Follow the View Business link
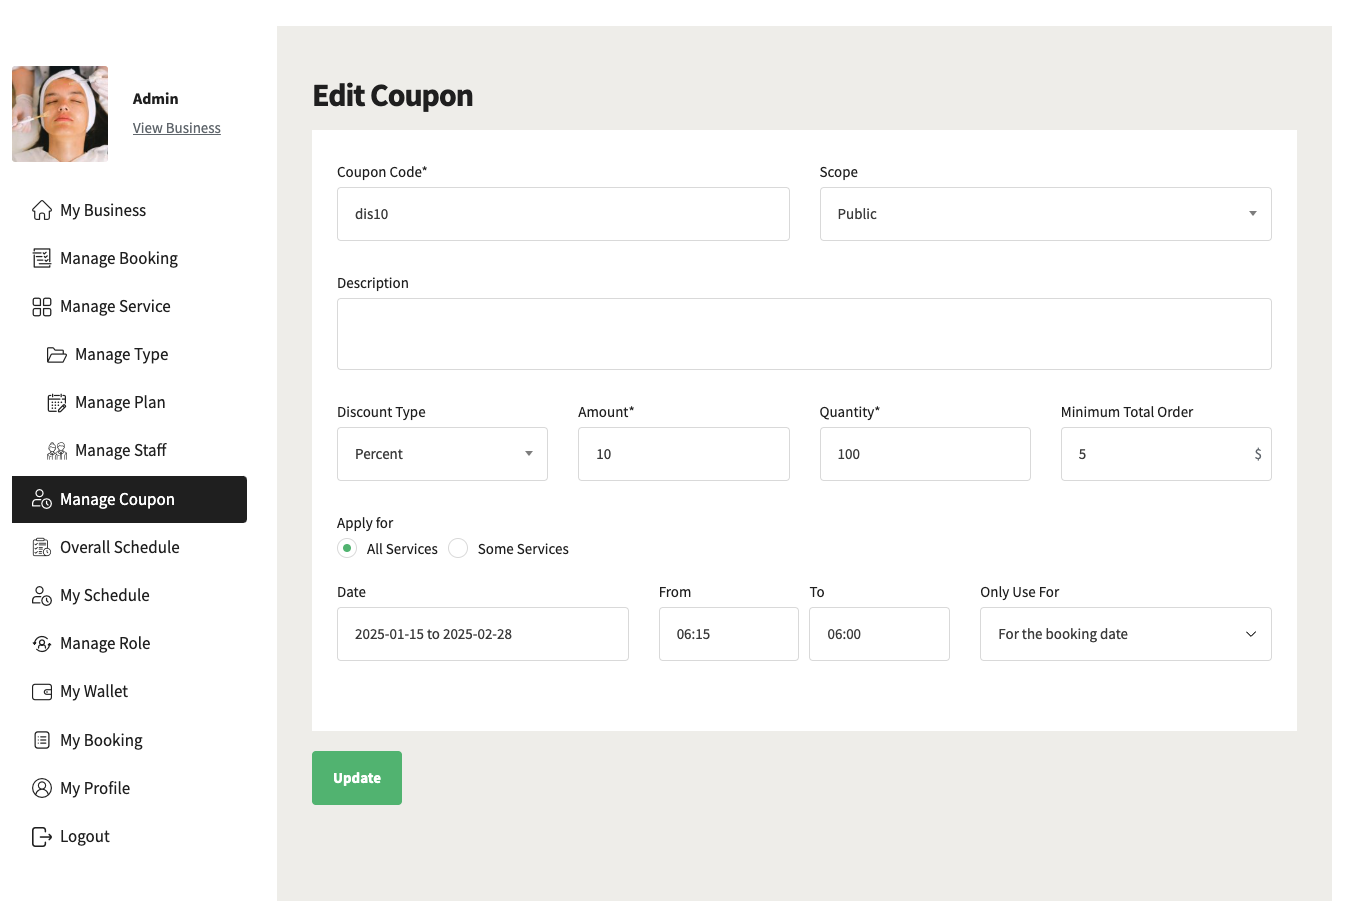1352x924 pixels. [177, 128]
